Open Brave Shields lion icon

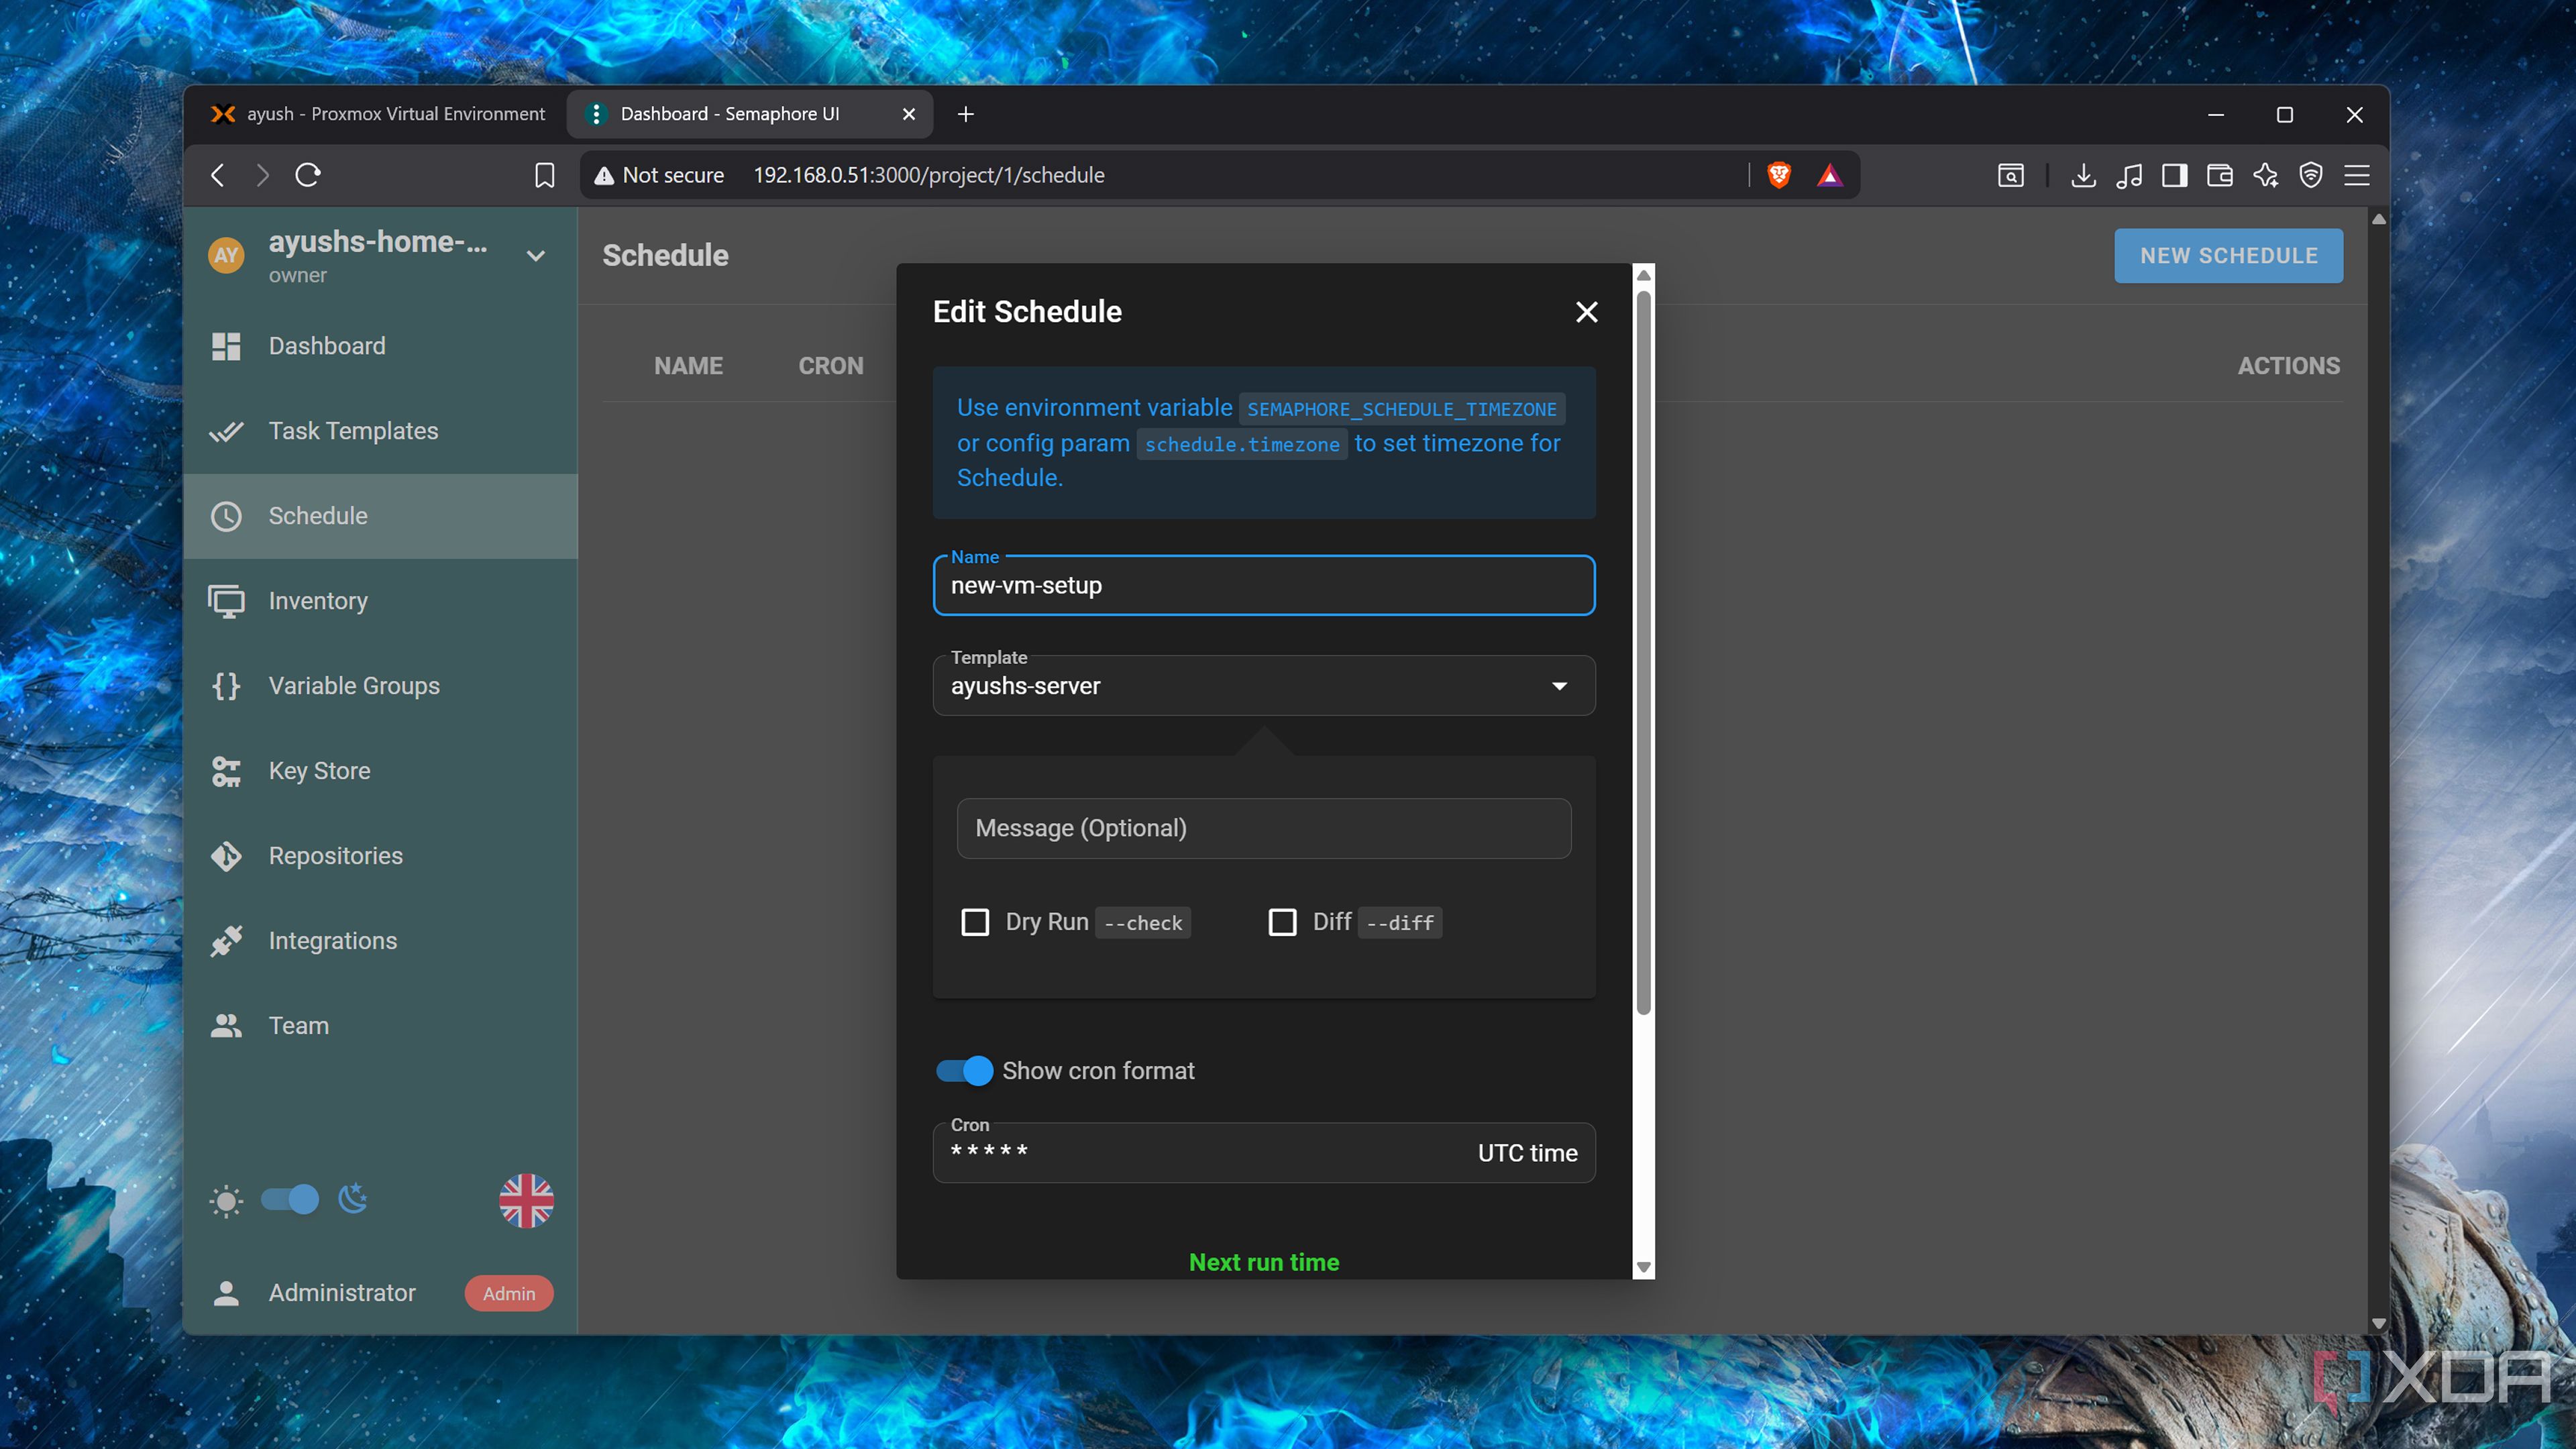[1779, 175]
